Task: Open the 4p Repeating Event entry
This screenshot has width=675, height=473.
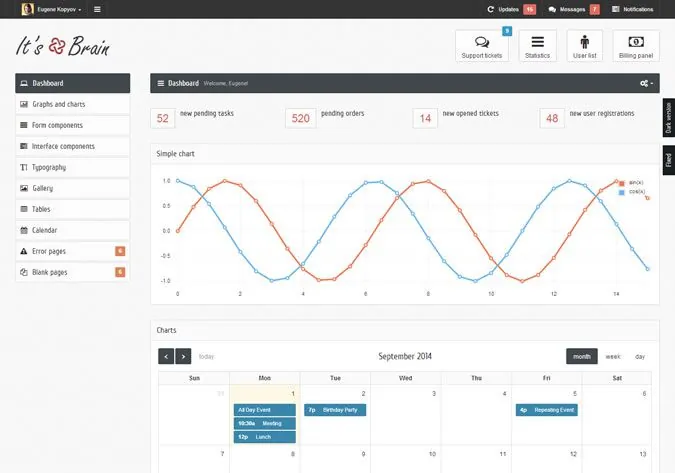Action: pos(547,410)
